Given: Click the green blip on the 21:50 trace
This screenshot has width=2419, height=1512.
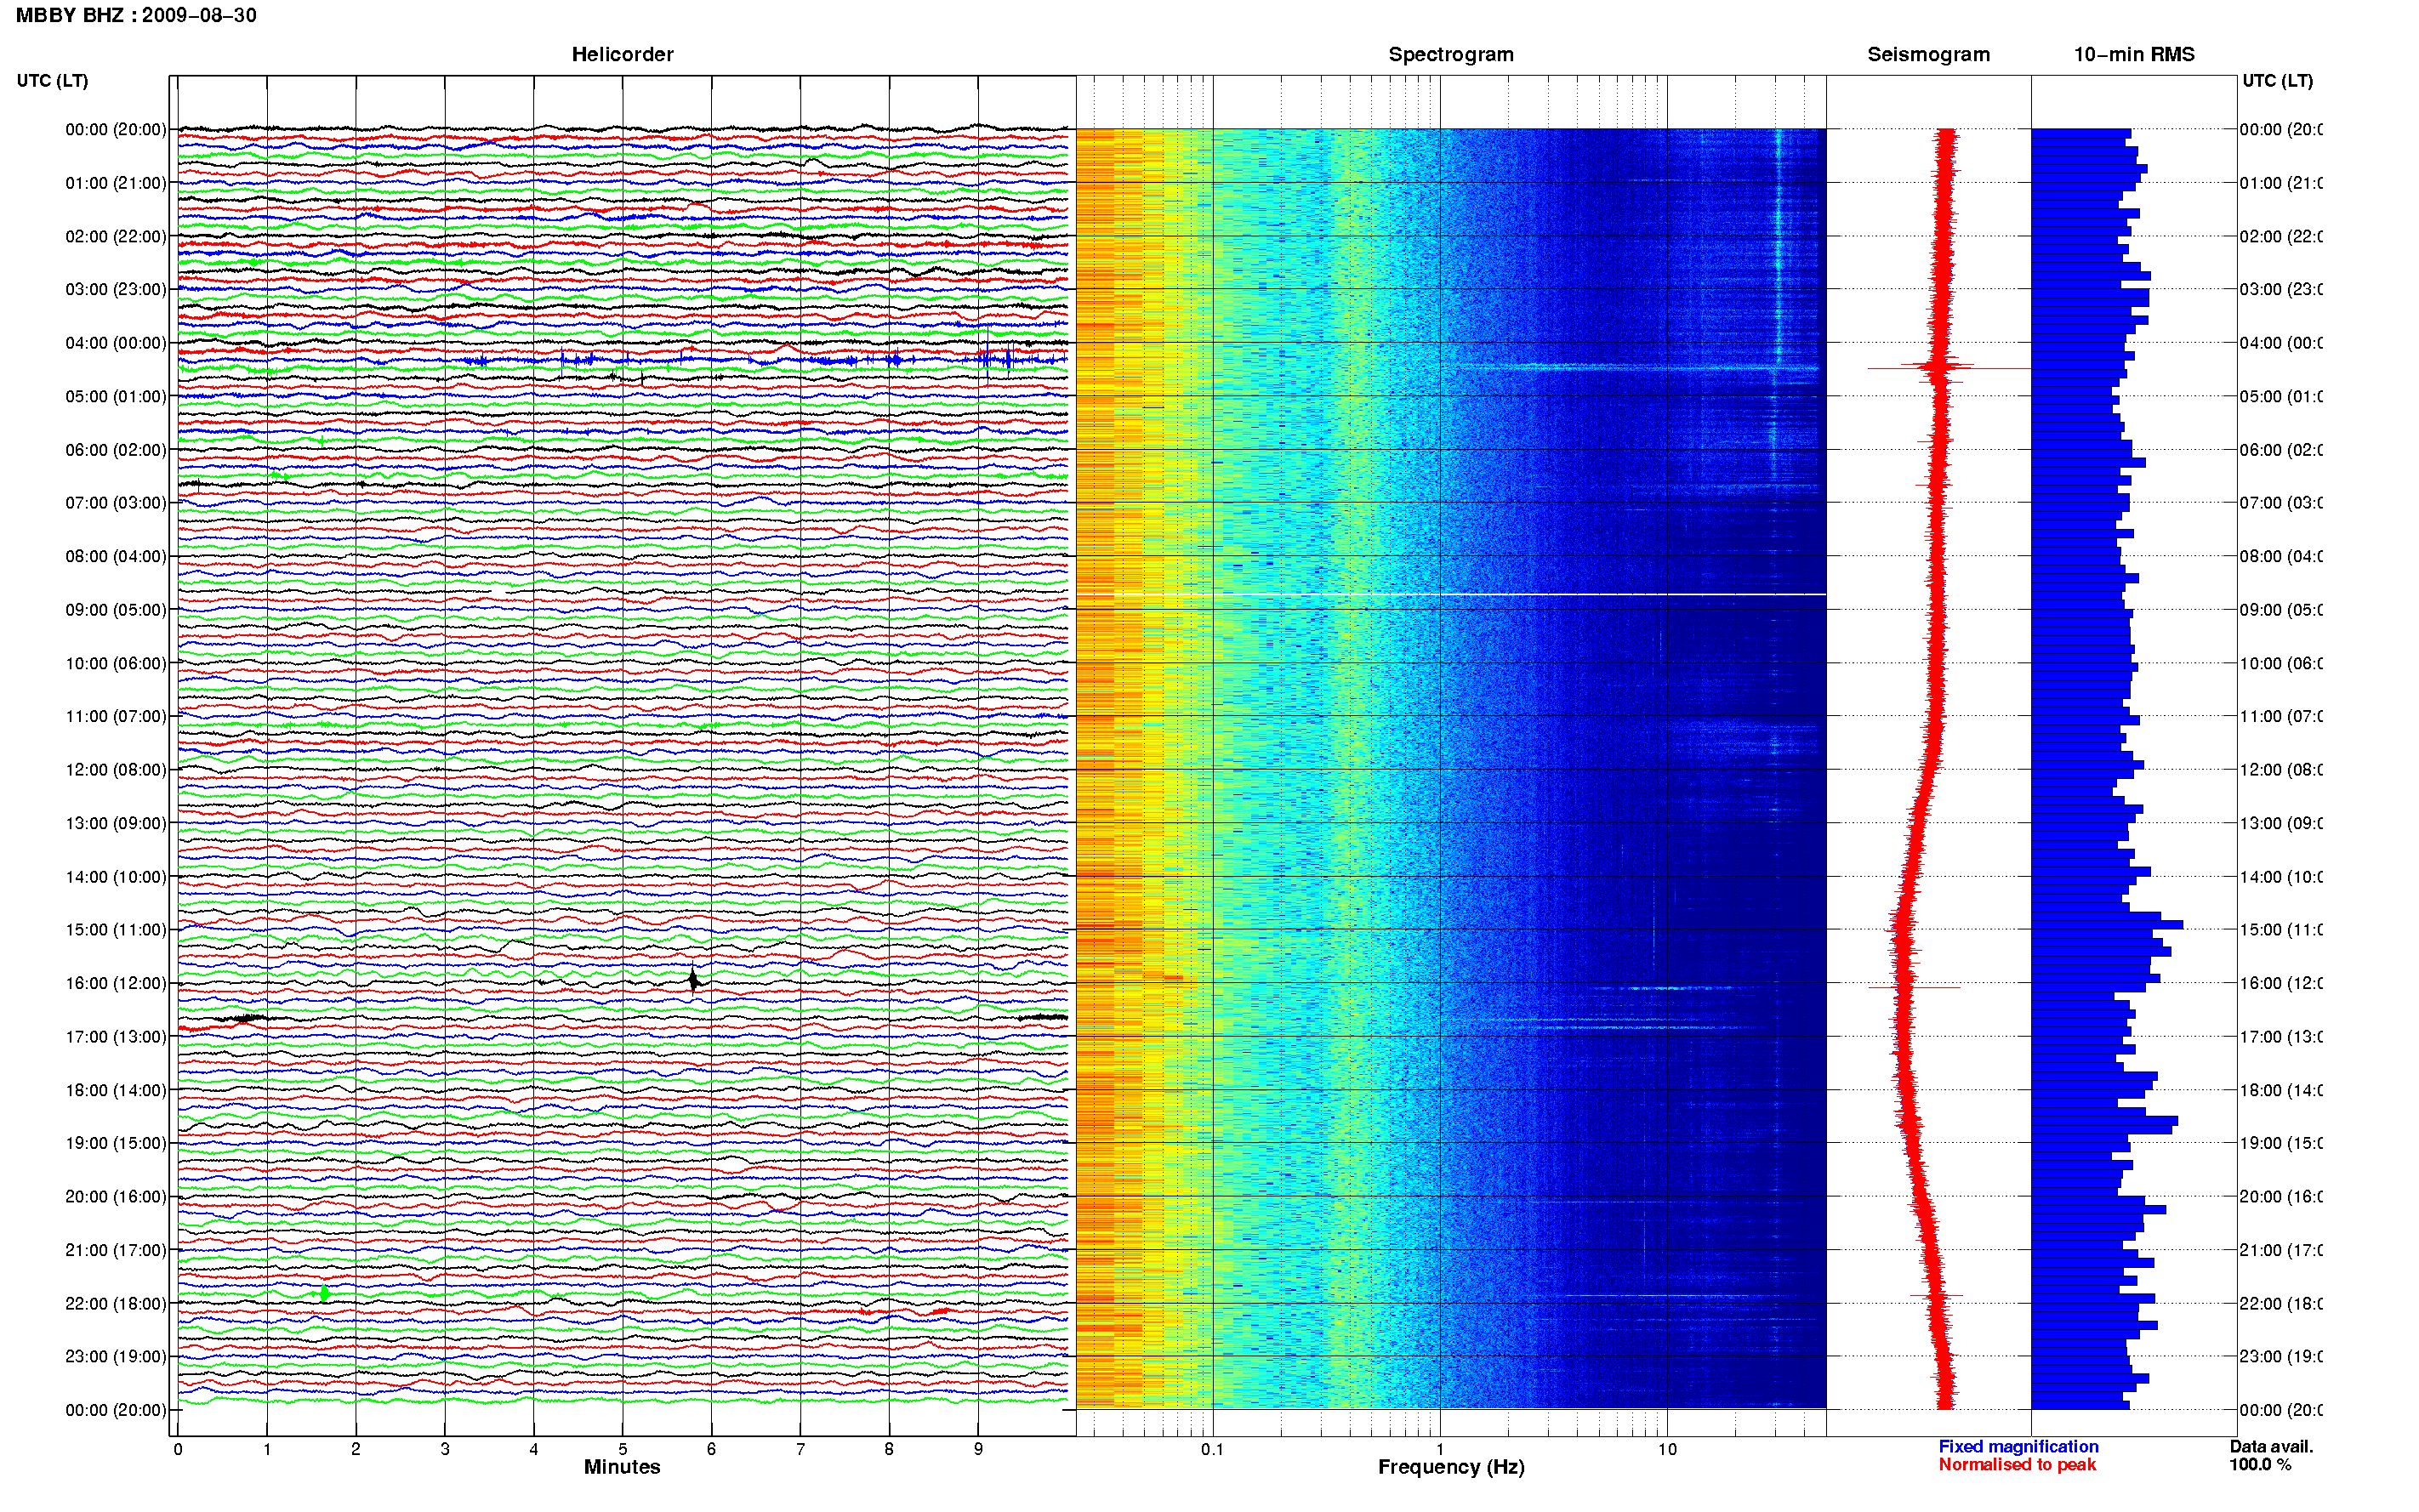Looking at the screenshot, I should point(323,1293).
